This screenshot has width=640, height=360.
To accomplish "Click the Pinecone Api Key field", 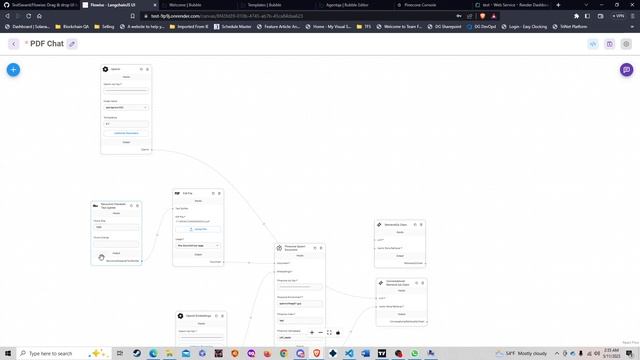I will [300, 287].
